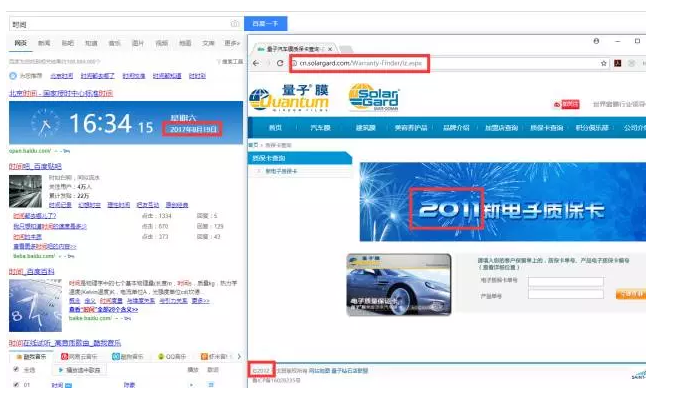Click the Baike clock thumbnail image

[x=35, y=305]
